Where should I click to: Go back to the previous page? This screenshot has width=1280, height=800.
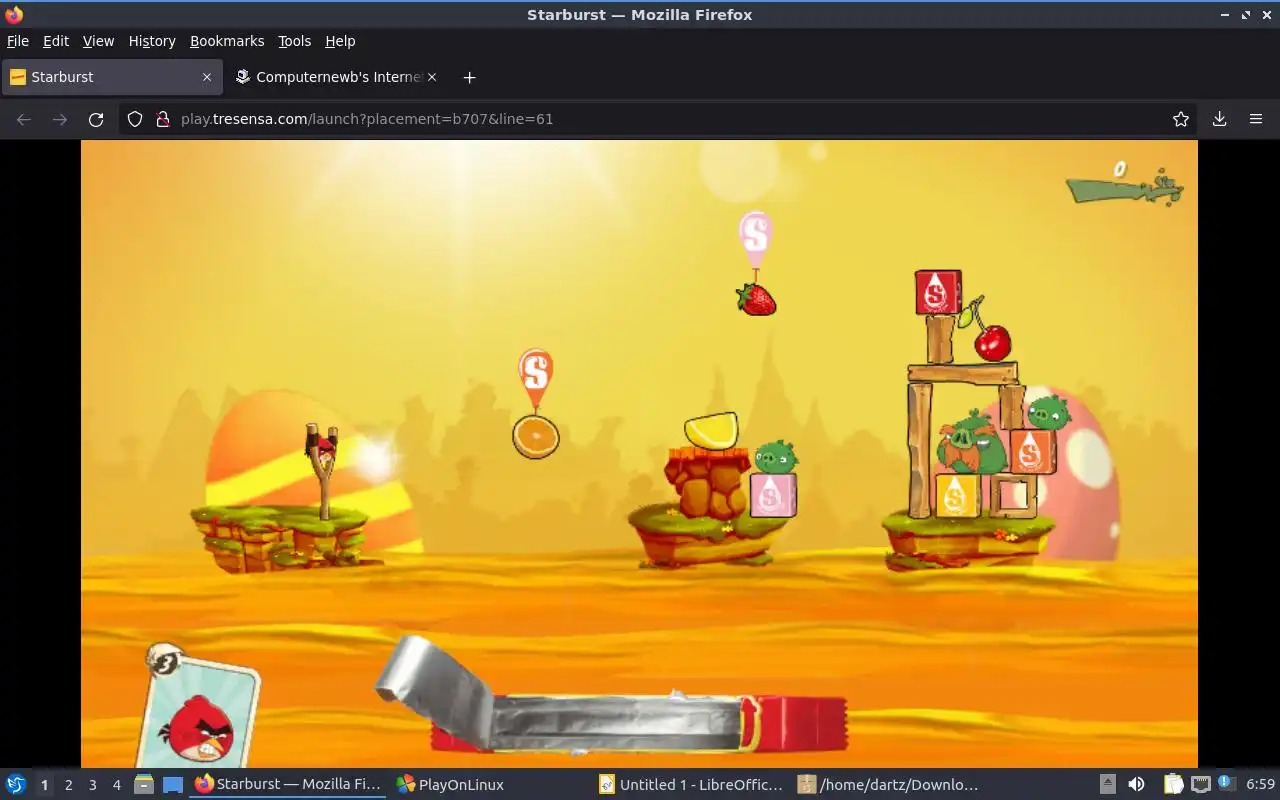coord(24,119)
